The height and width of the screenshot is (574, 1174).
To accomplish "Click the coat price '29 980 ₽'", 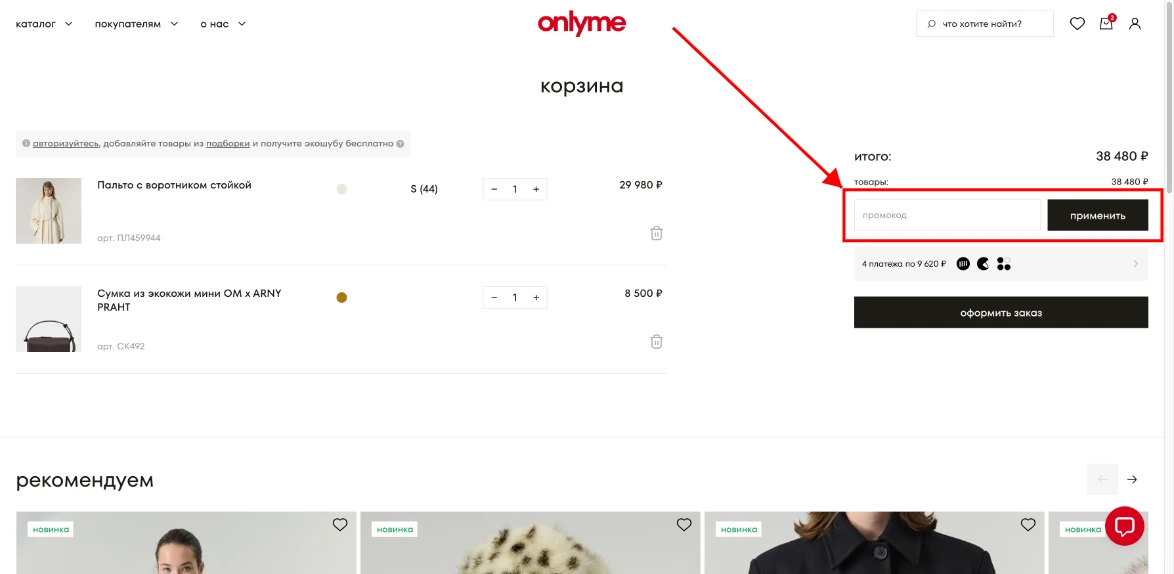I will pyautogui.click(x=641, y=185).
